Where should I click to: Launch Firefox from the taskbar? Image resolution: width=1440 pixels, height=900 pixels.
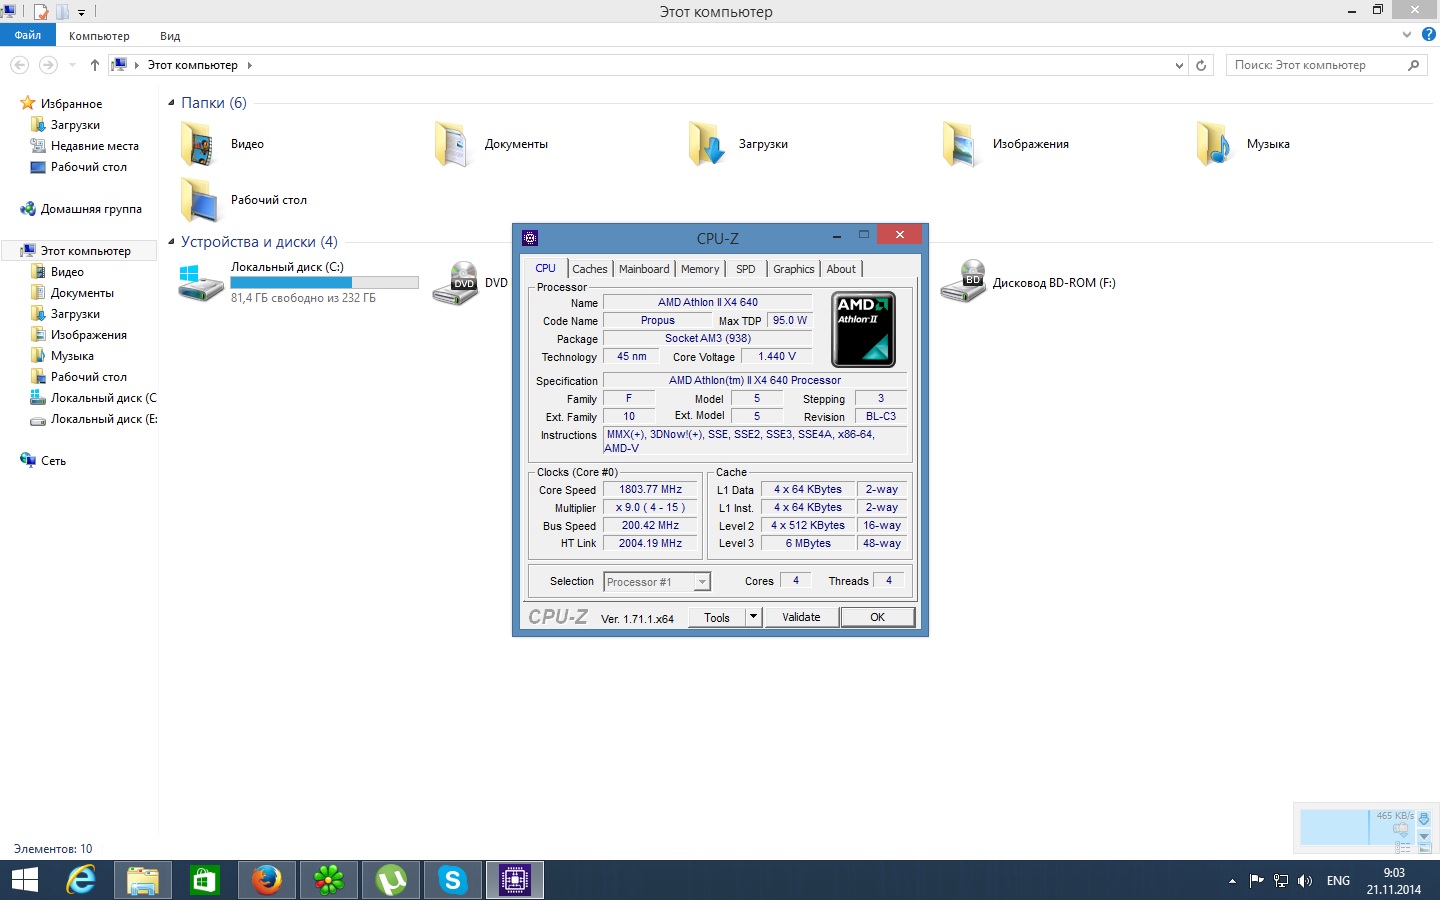point(266,880)
